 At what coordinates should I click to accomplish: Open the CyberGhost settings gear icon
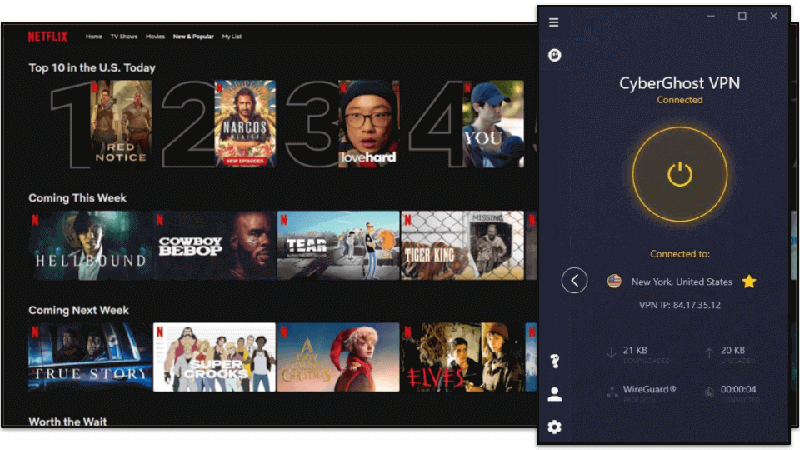point(555,427)
